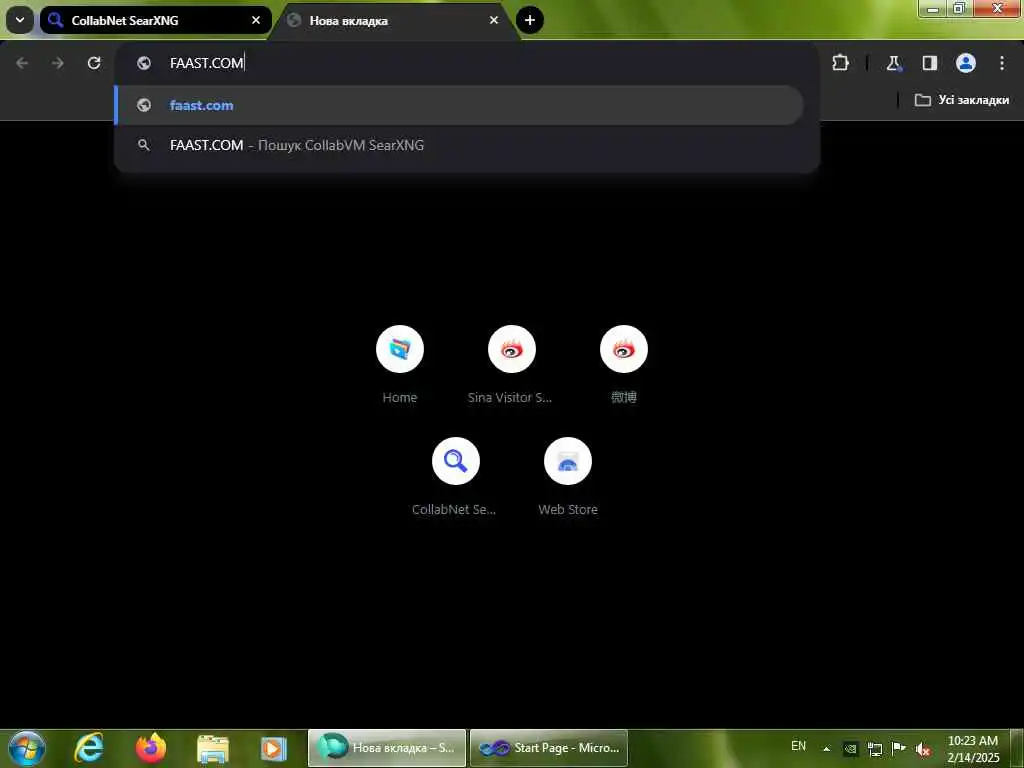
Task: Open the Action Center flag icon
Action: (x=899, y=748)
